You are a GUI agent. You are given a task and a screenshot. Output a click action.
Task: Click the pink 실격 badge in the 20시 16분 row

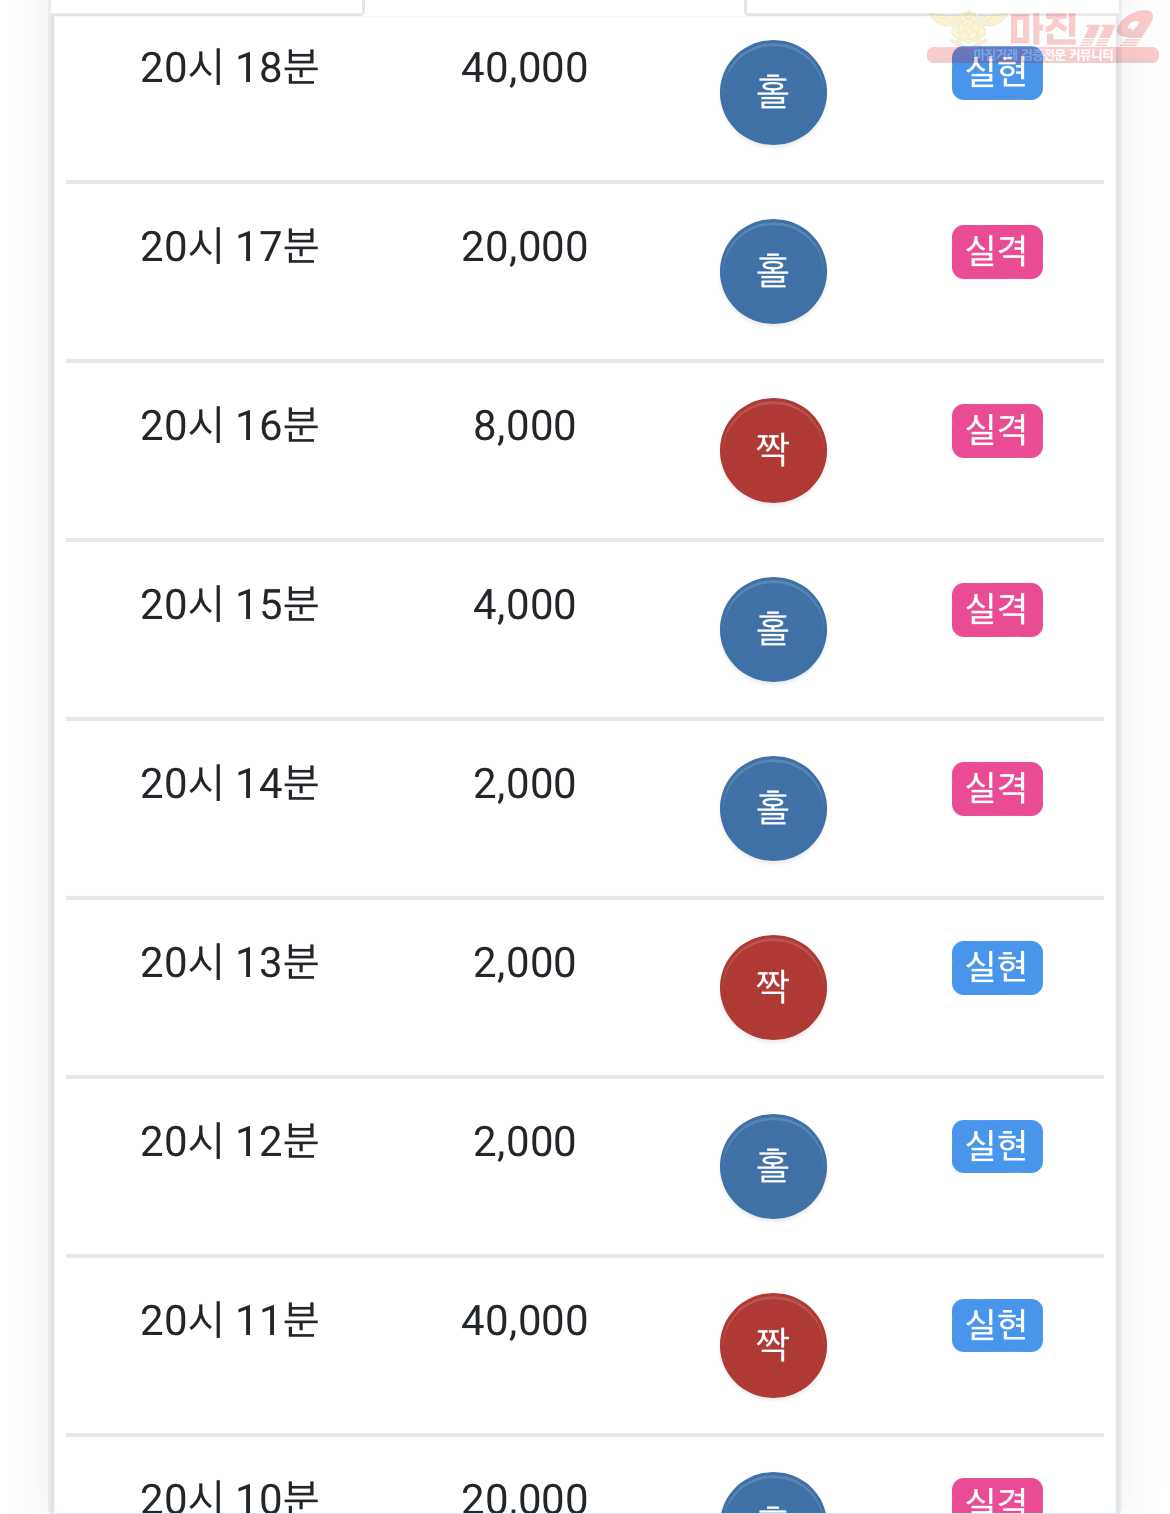(997, 431)
